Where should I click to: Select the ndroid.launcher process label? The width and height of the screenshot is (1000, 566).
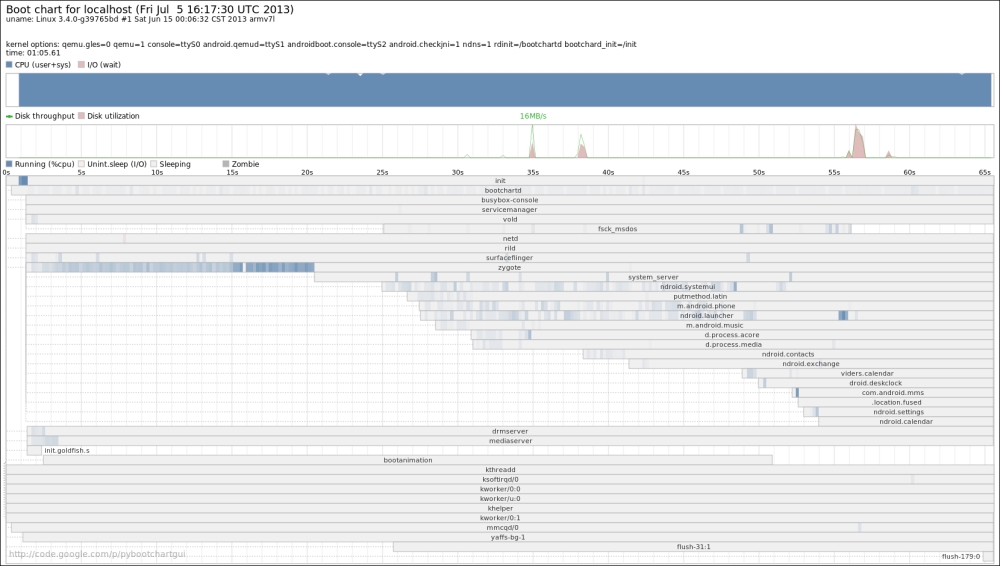707,315
